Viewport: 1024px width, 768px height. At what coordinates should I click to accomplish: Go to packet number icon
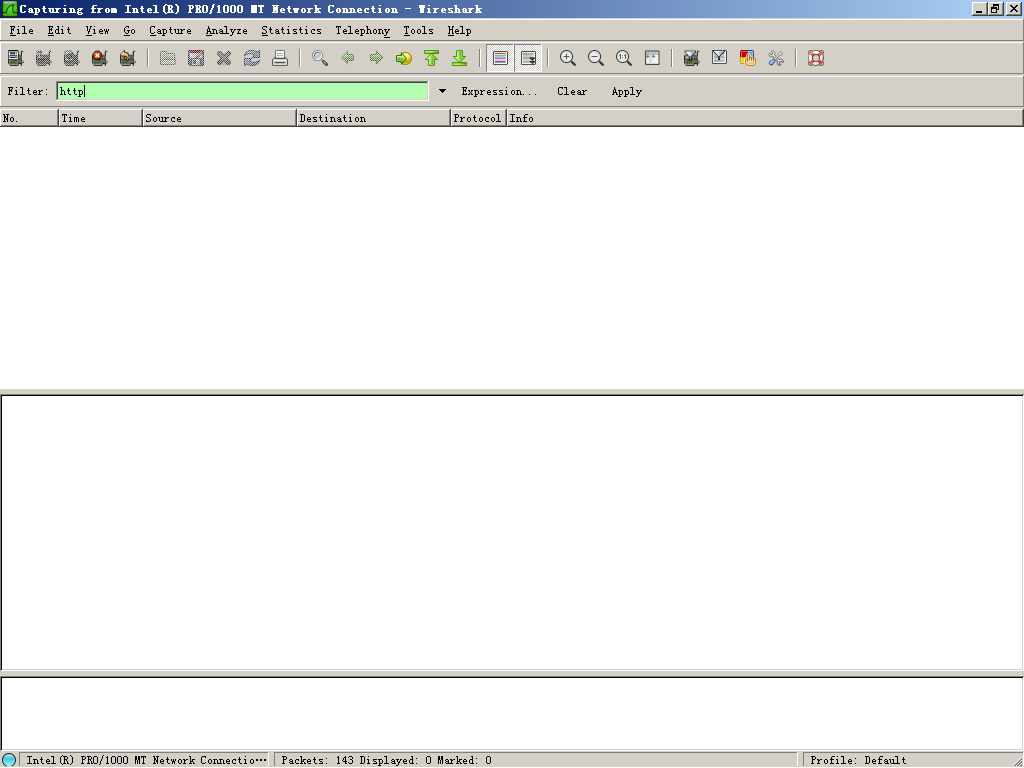click(x=404, y=58)
